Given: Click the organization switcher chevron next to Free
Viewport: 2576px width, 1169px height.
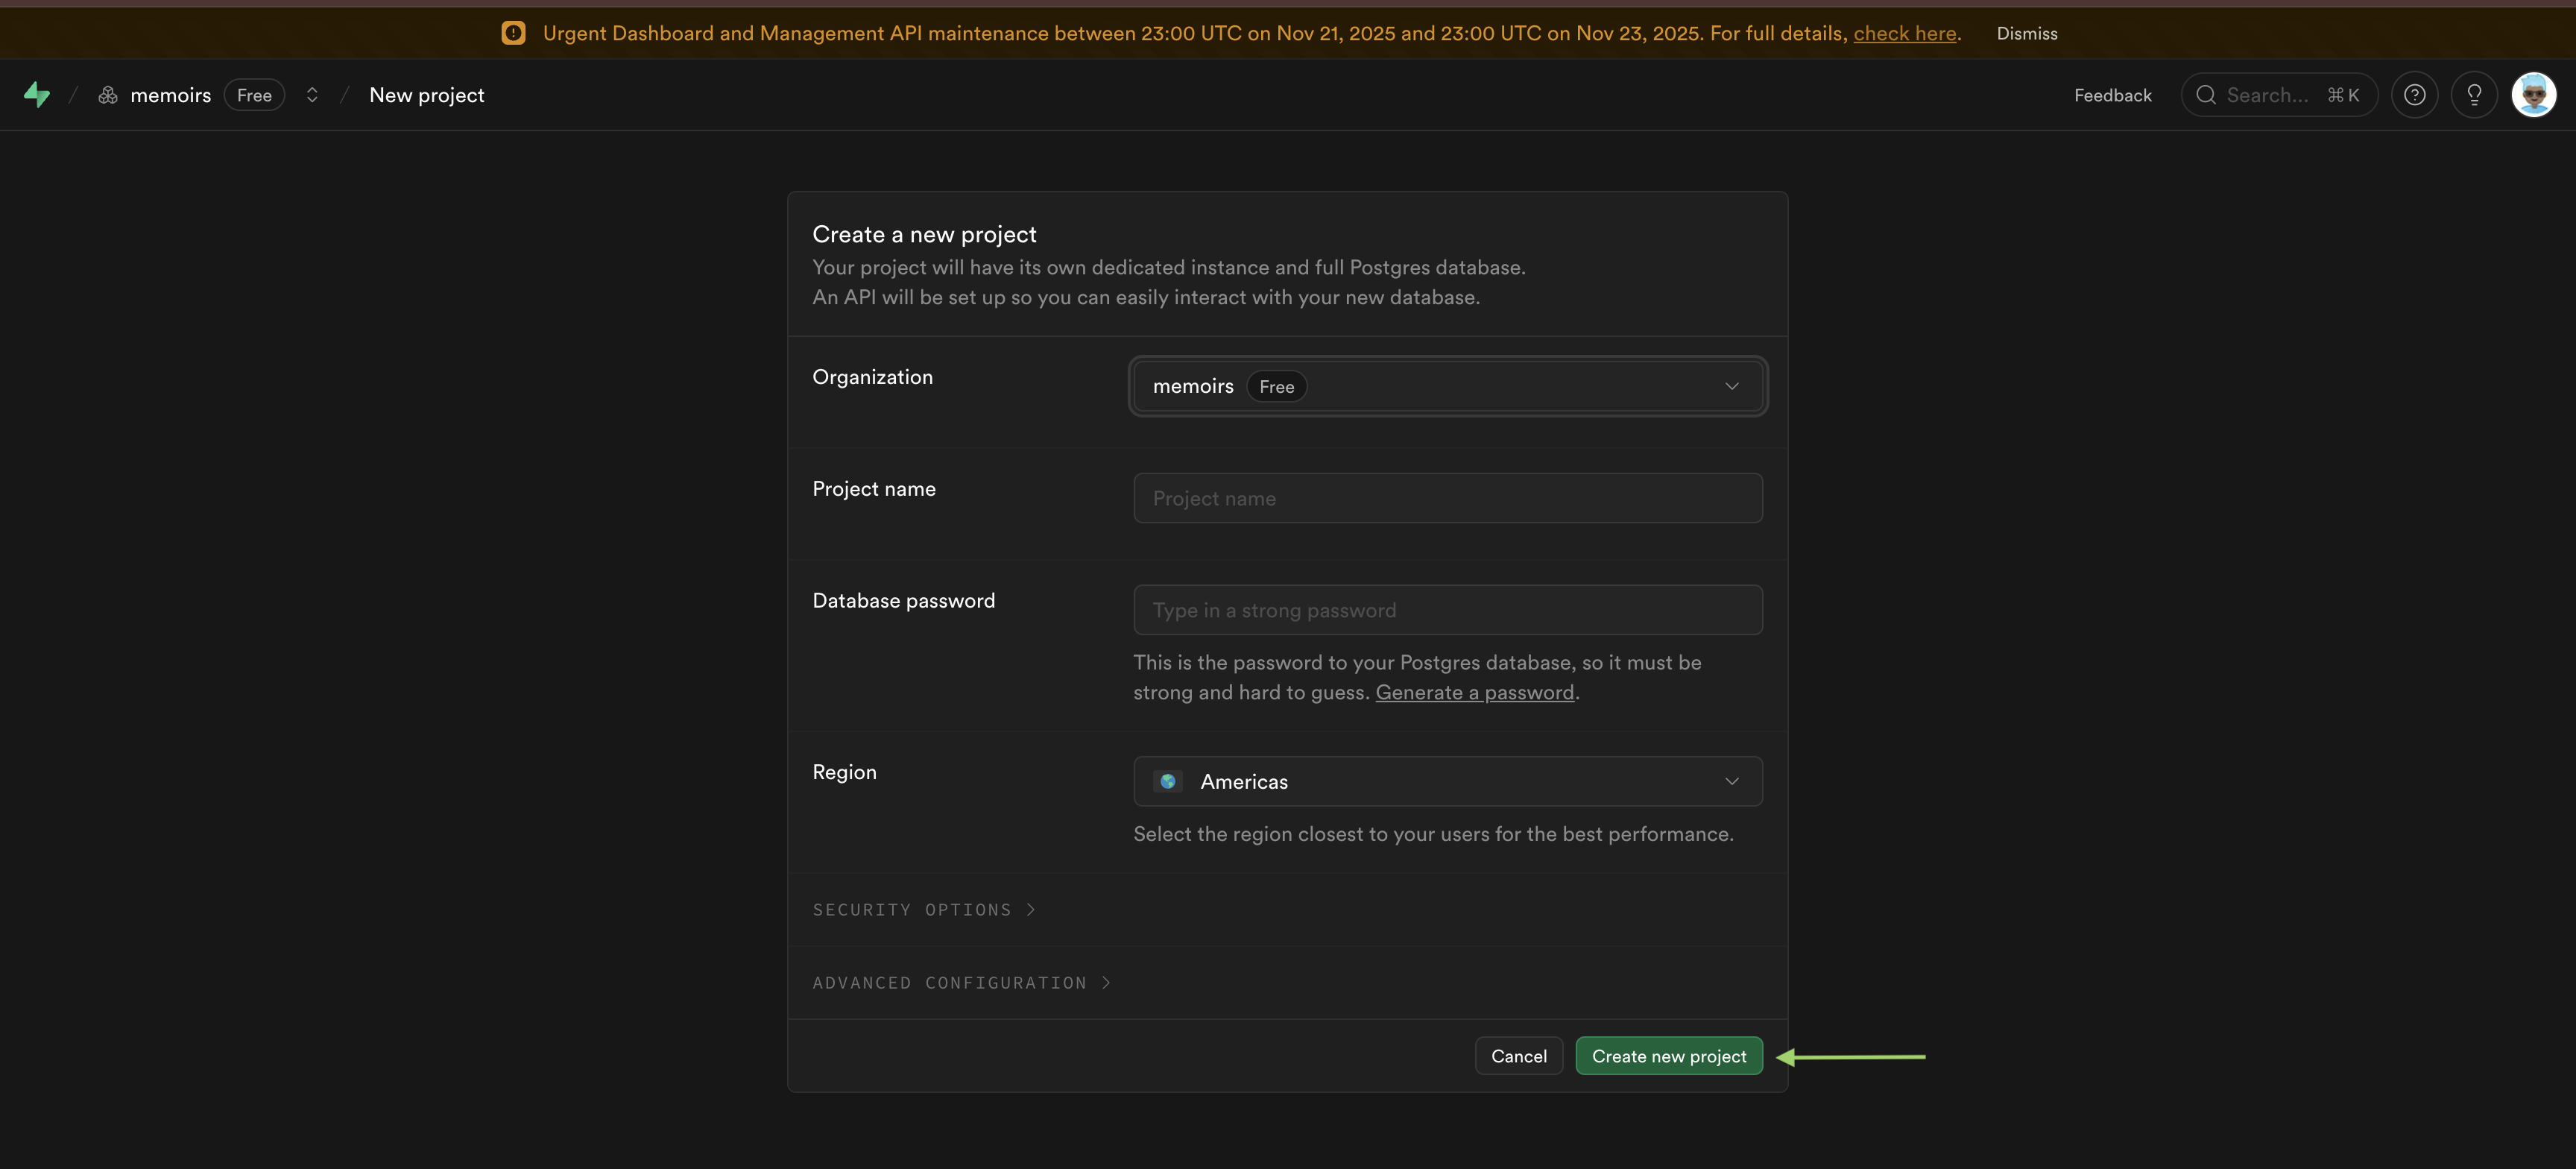Looking at the screenshot, I should [312, 94].
